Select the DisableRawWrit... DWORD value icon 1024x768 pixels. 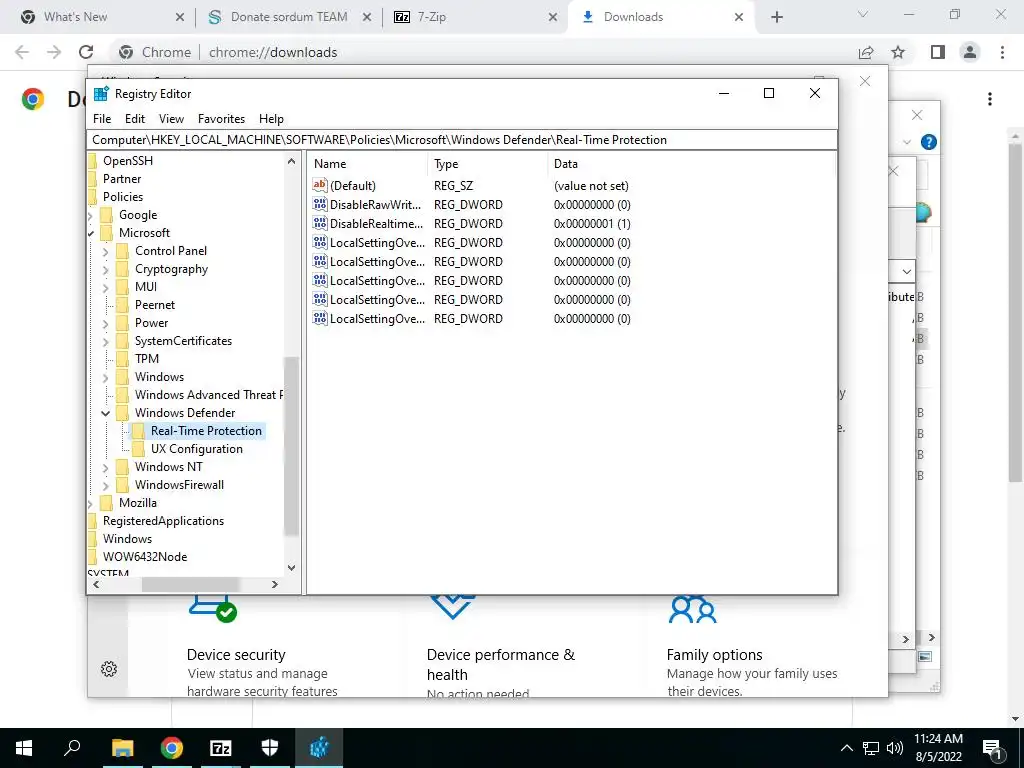point(319,204)
